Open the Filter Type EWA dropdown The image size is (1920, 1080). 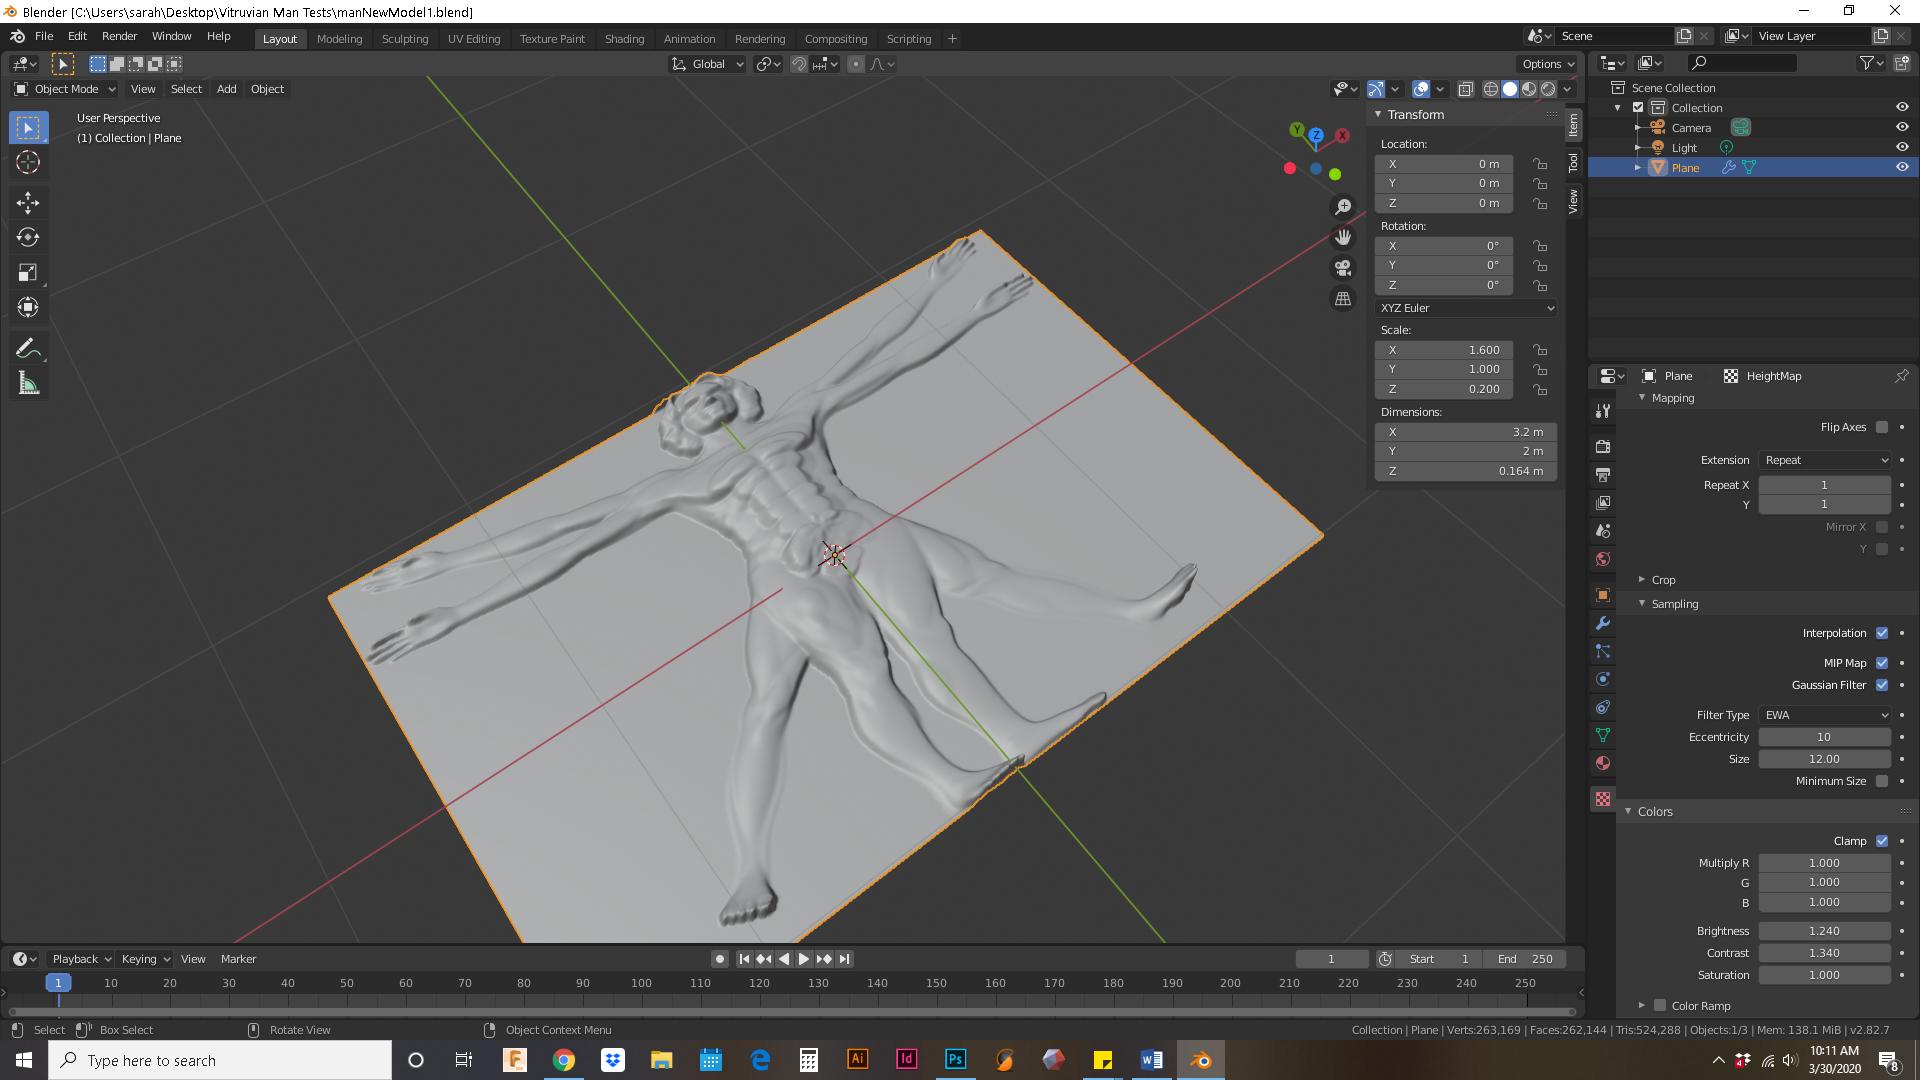click(1825, 715)
